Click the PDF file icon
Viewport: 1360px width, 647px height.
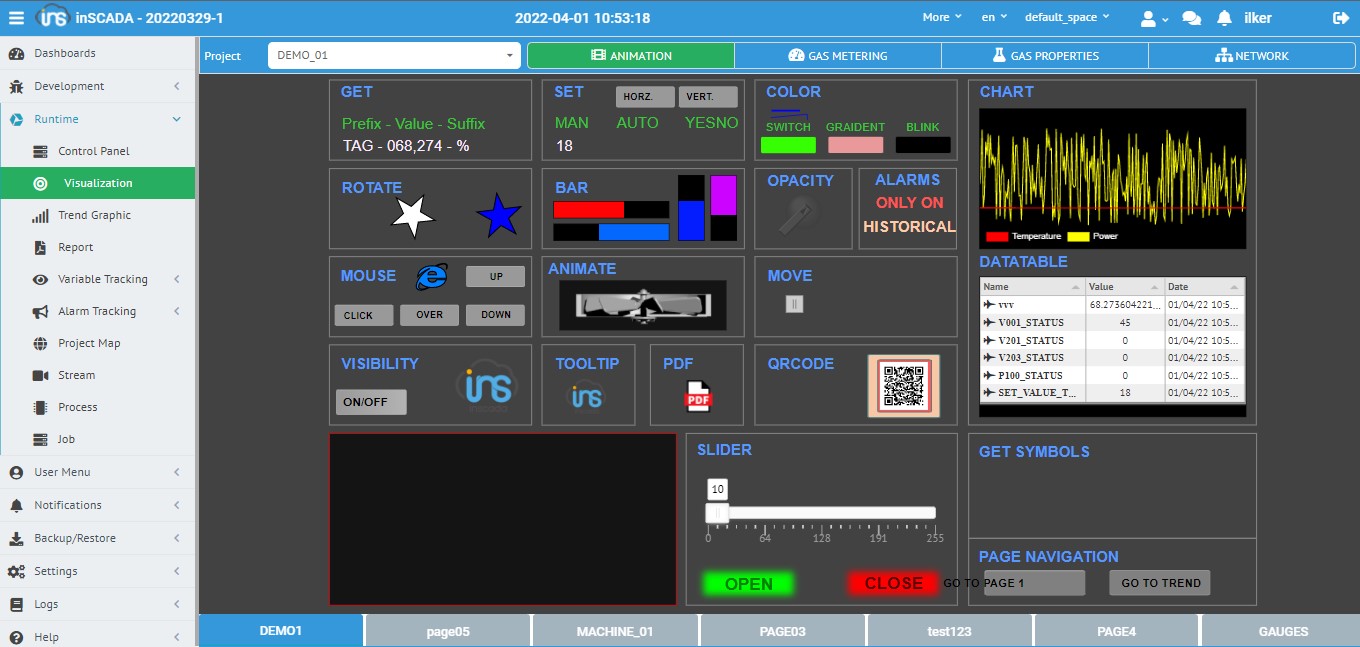point(697,396)
